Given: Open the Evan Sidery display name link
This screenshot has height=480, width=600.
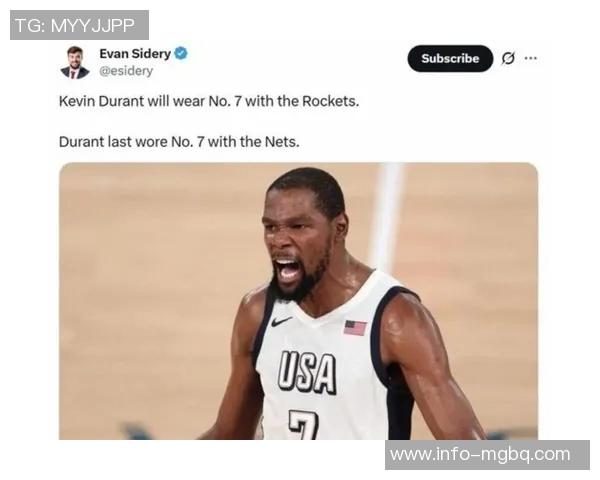Looking at the screenshot, I should 135,53.
